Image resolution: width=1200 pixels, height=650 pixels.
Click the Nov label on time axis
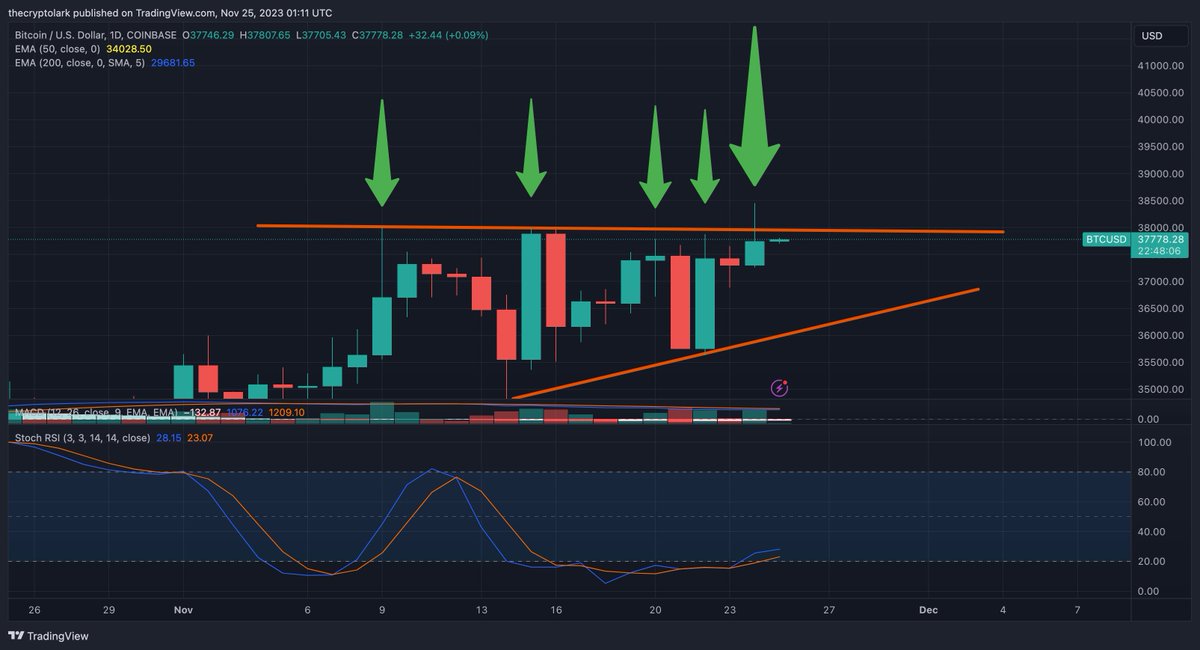[183, 609]
